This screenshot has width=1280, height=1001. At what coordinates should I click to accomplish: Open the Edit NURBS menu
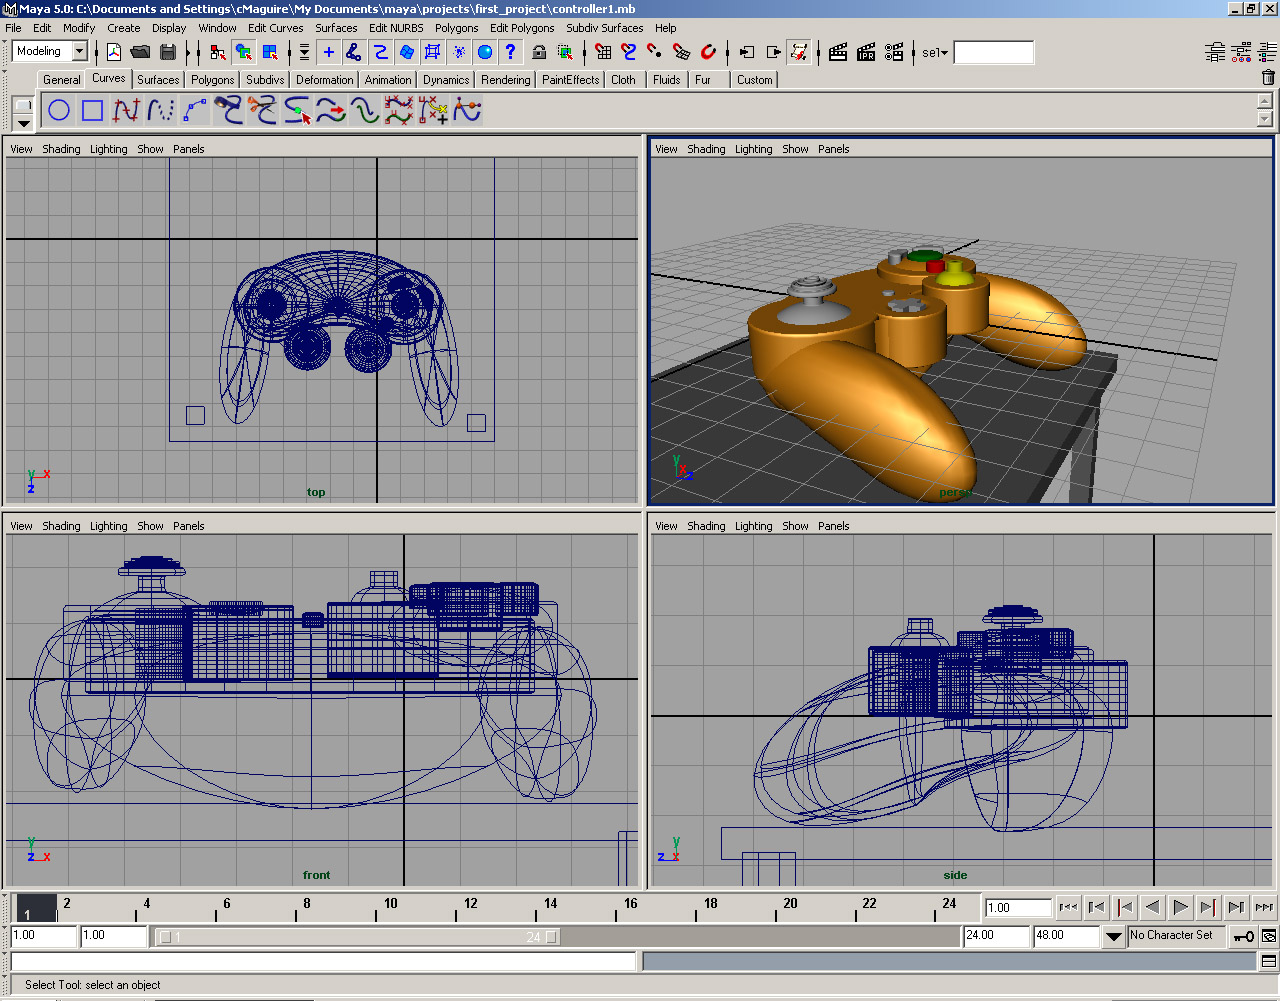[x=396, y=28]
